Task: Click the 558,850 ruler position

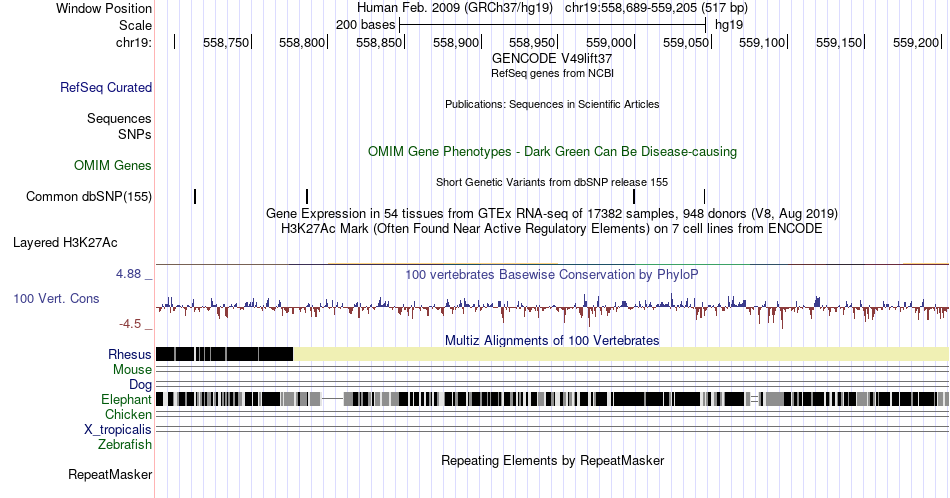Action: point(379,42)
